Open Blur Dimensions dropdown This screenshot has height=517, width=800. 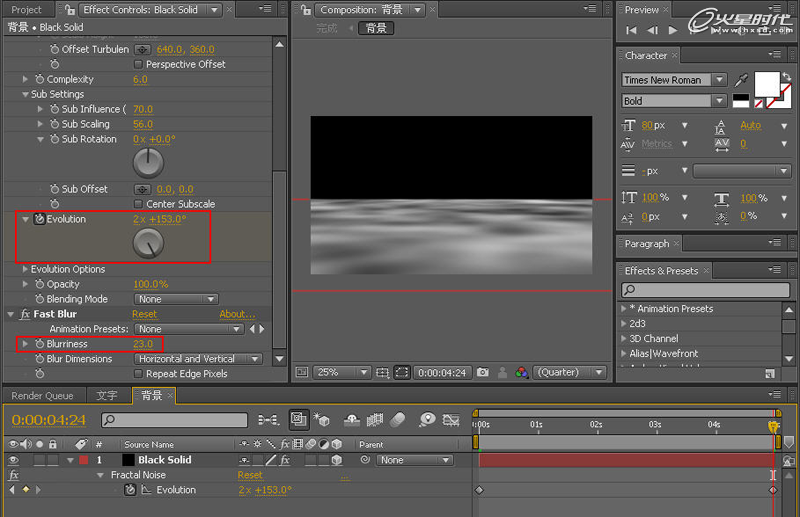click(x=198, y=359)
